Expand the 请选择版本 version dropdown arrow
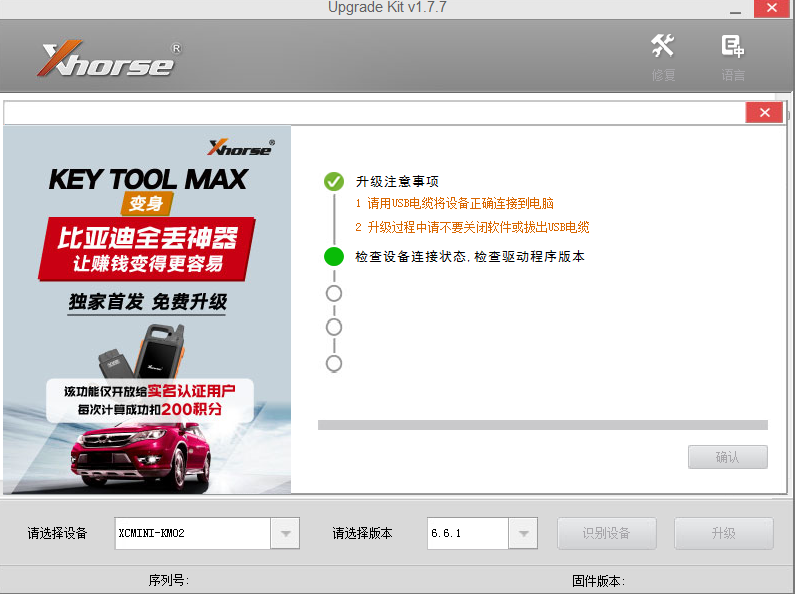Viewport: 795px width, 594px height. point(523,533)
